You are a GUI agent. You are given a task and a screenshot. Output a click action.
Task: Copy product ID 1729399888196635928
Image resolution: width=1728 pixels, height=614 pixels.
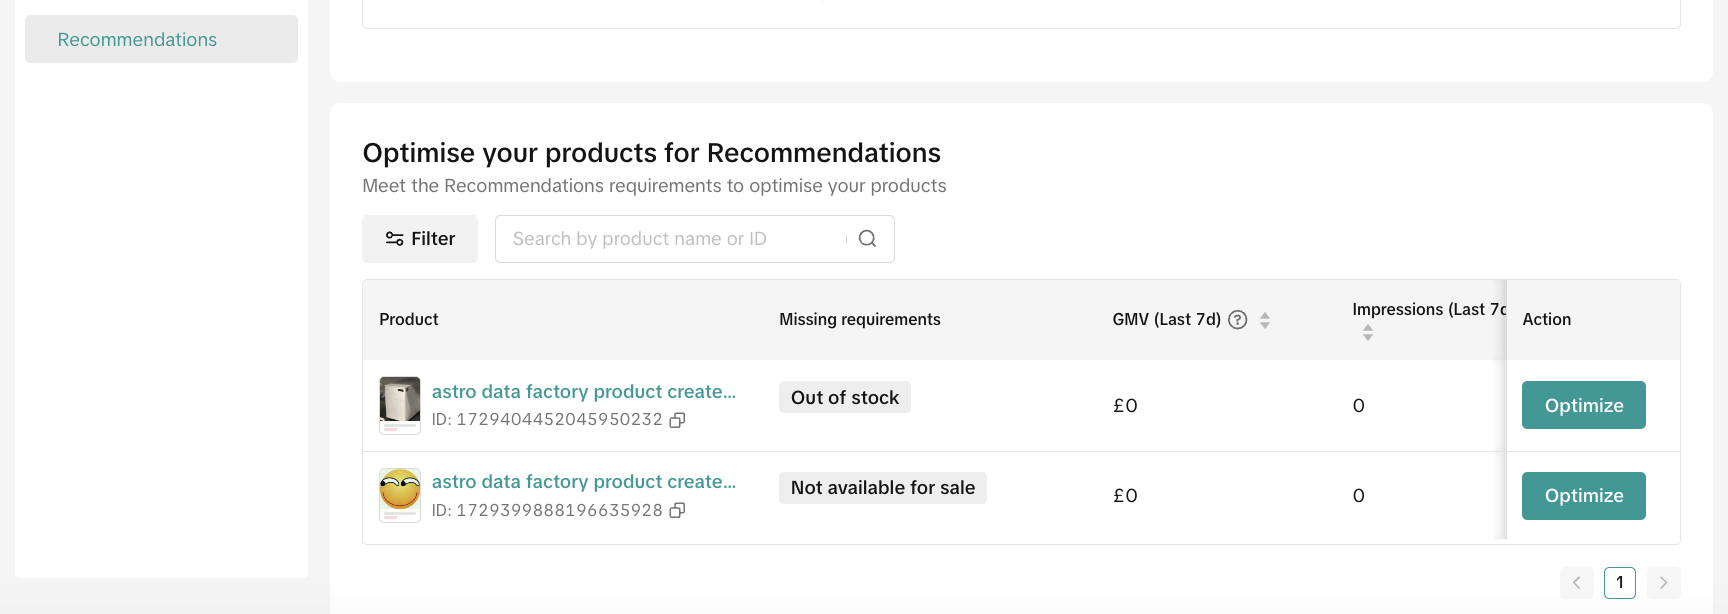click(x=677, y=510)
